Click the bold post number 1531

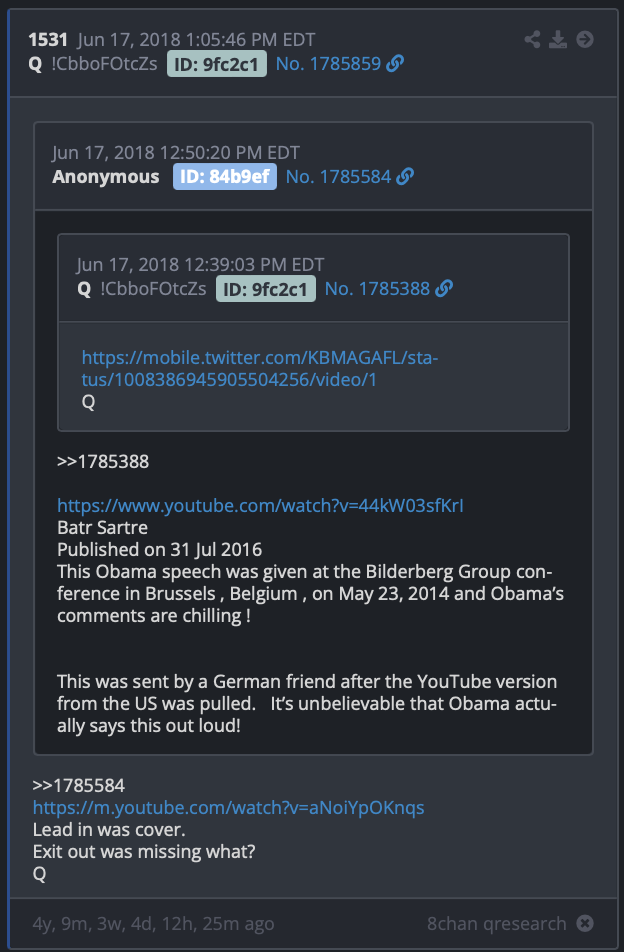48,40
